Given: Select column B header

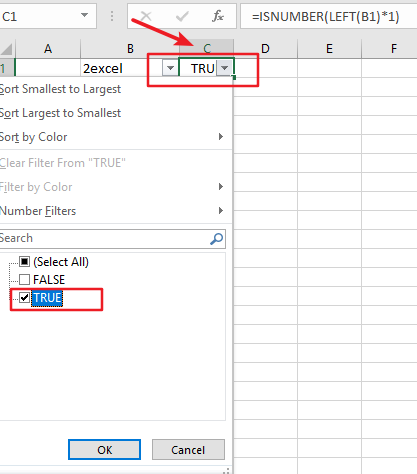Looking at the screenshot, I should pos(130,49).
